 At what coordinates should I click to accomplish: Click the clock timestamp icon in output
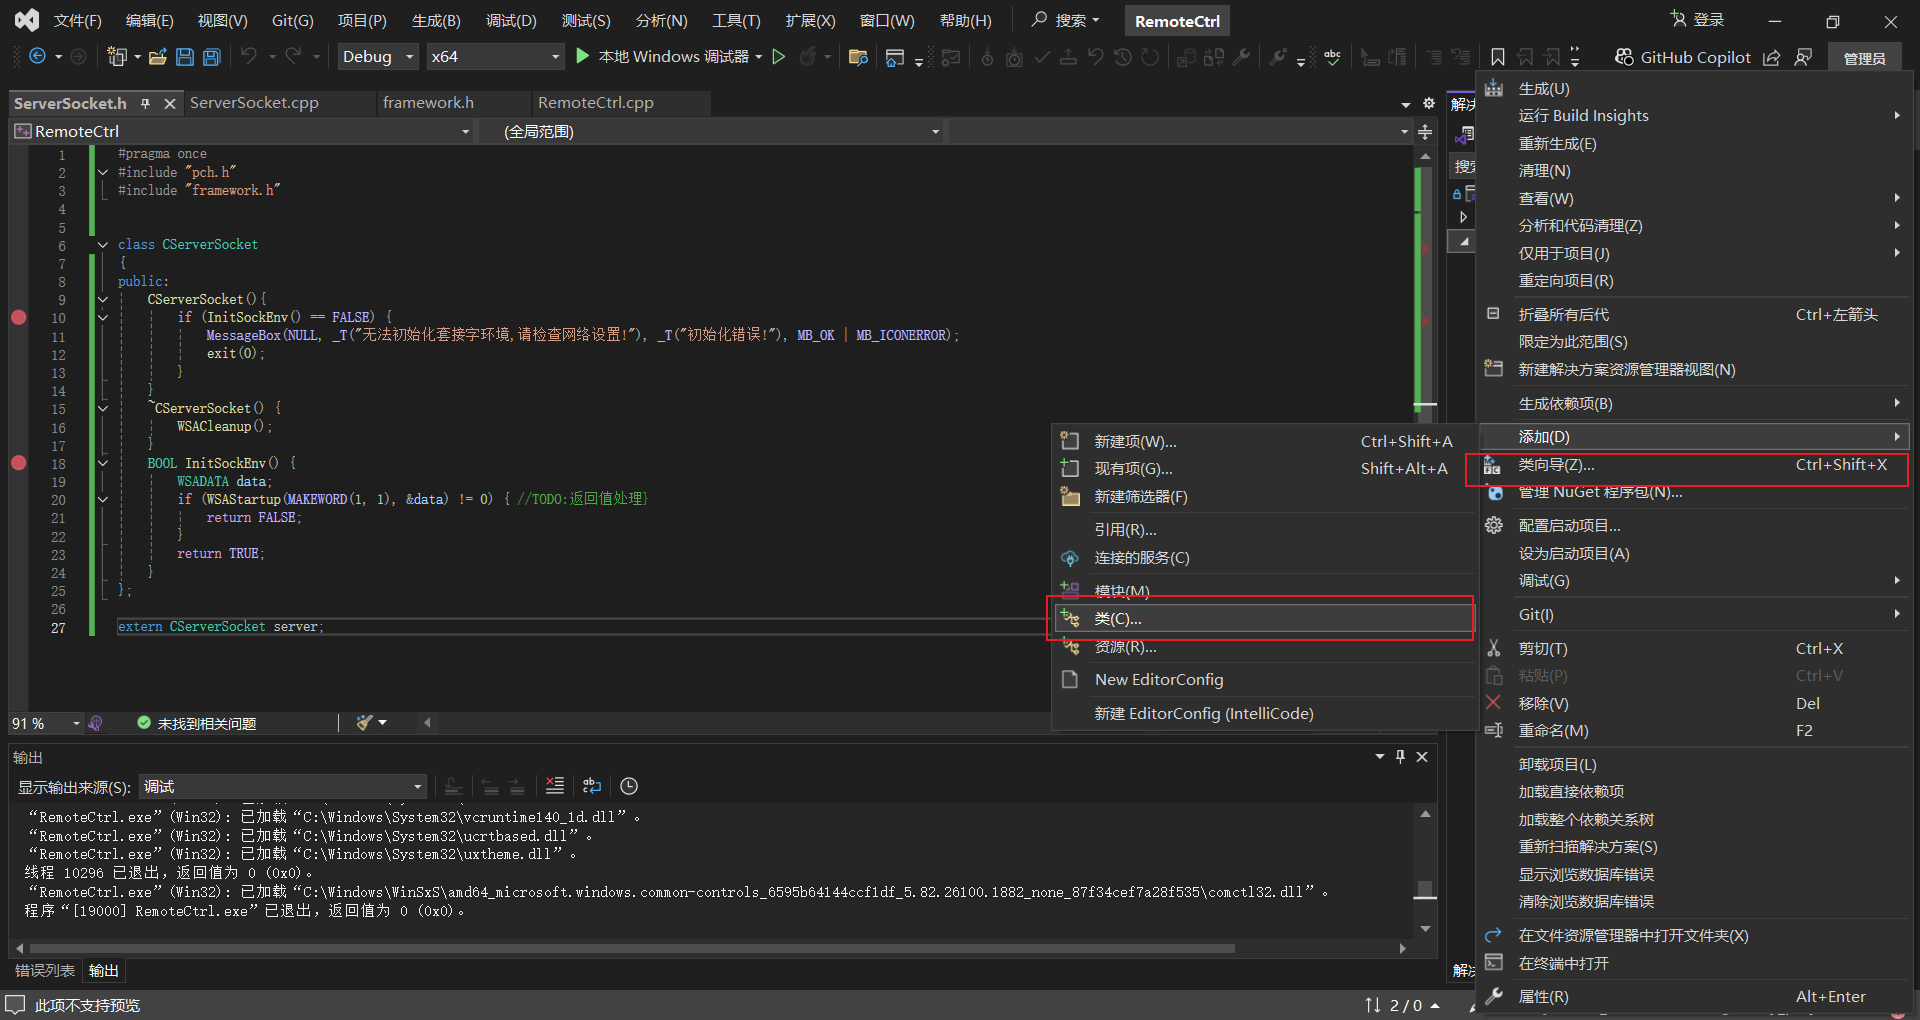(x=629, y=786)
